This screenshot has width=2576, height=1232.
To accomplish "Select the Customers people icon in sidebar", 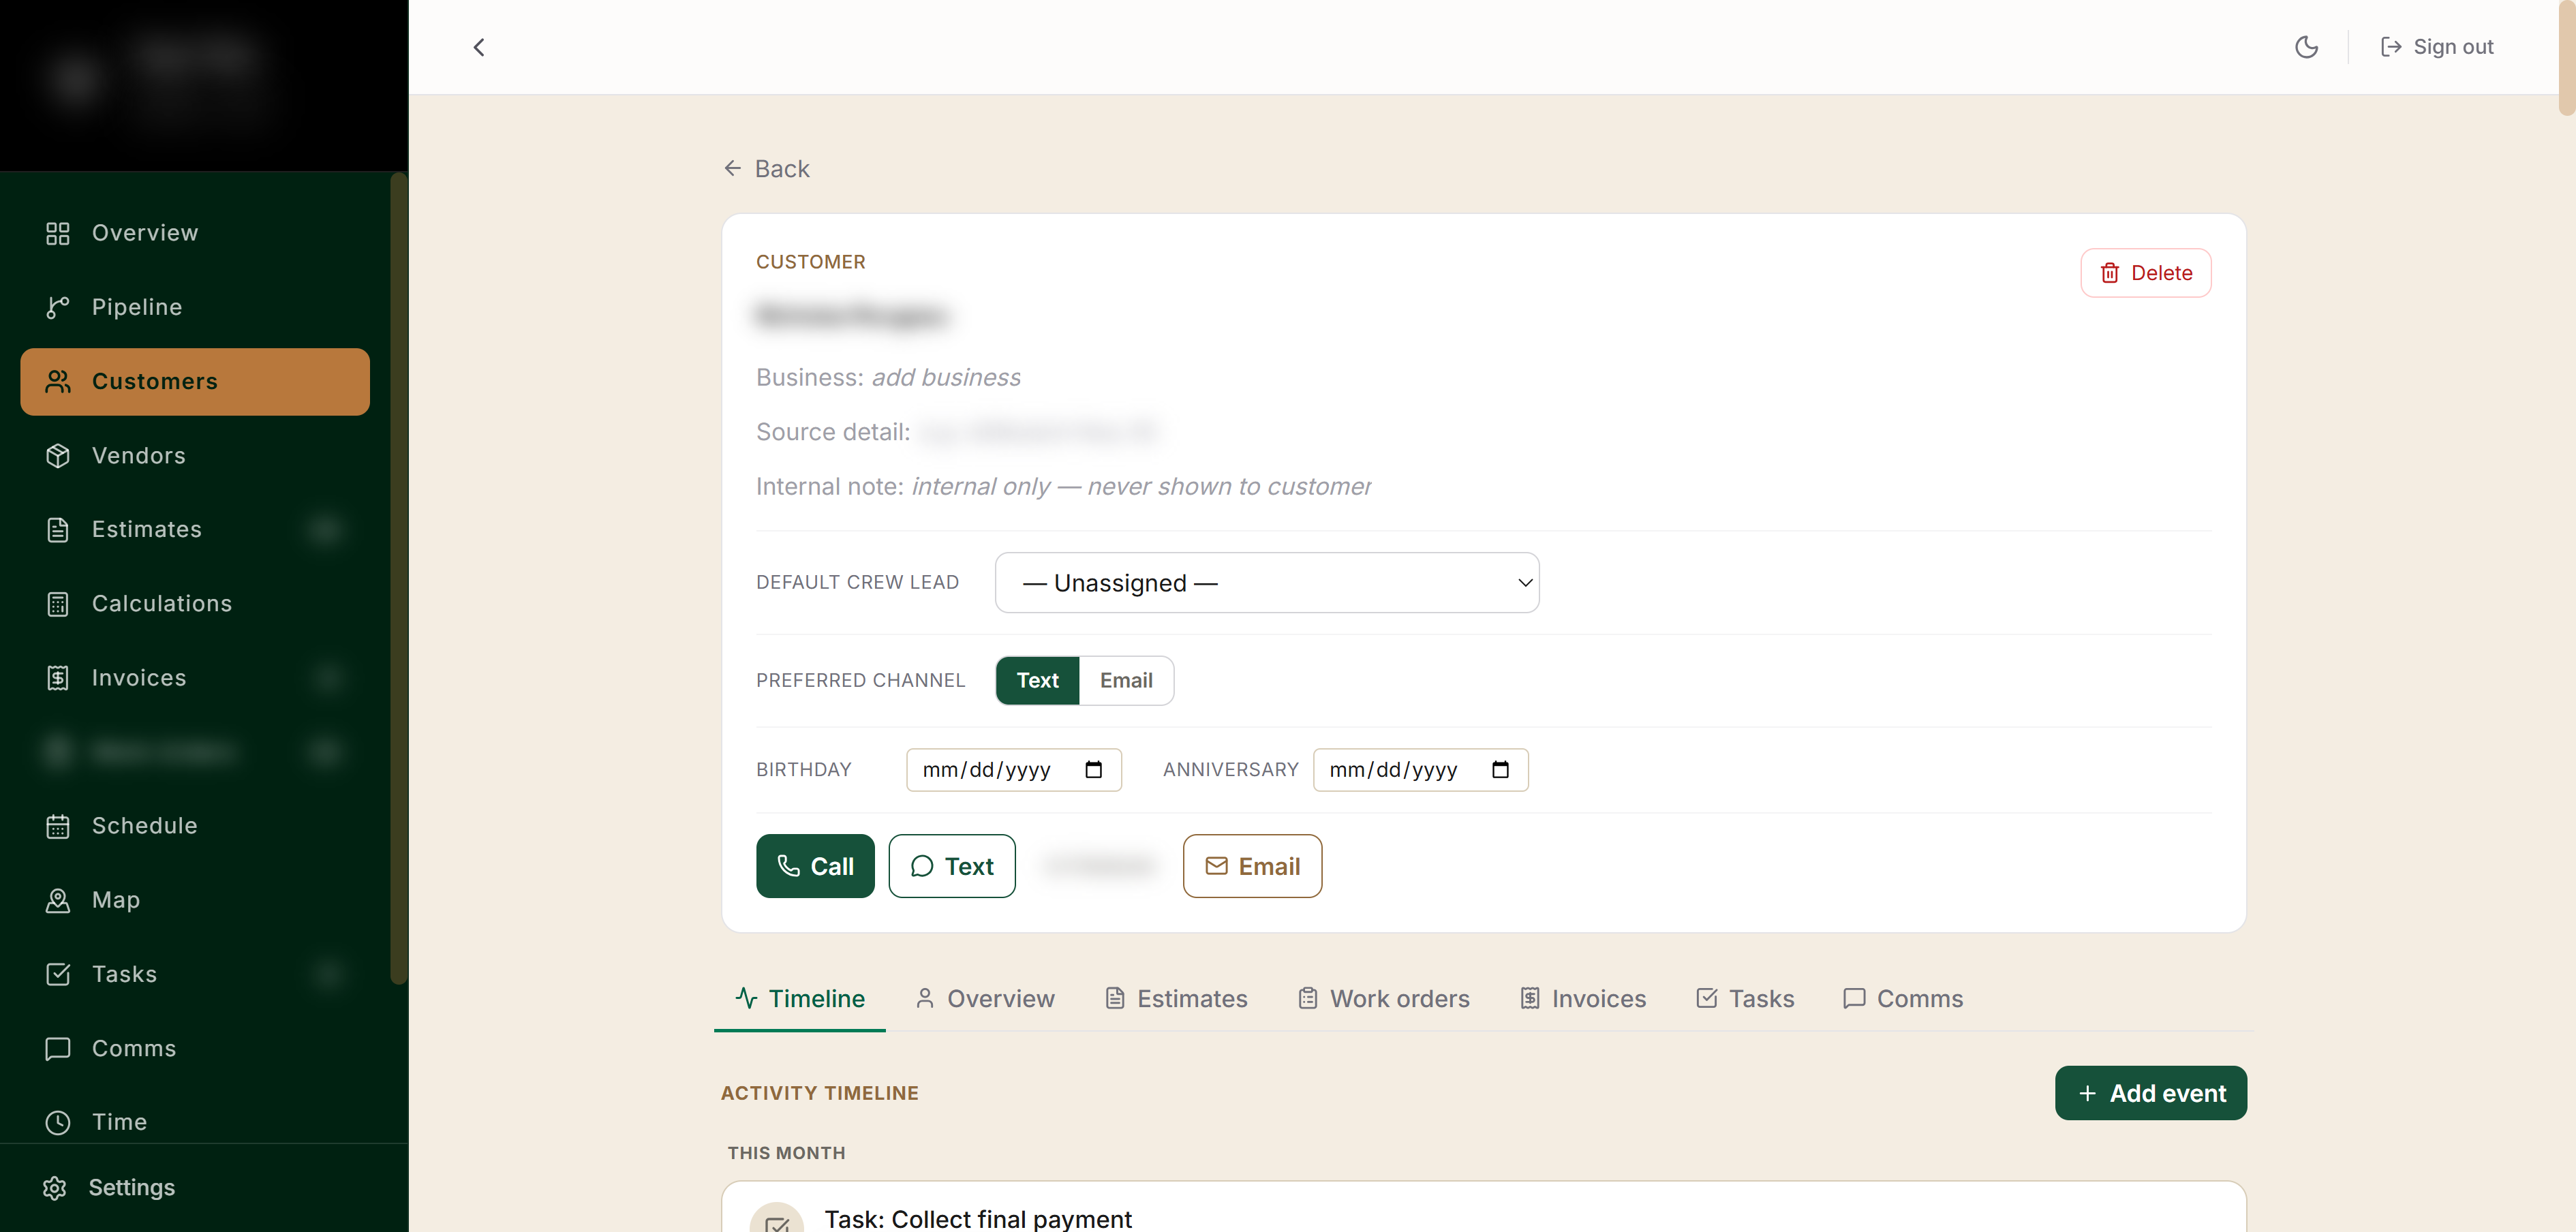I will [58, 381].
